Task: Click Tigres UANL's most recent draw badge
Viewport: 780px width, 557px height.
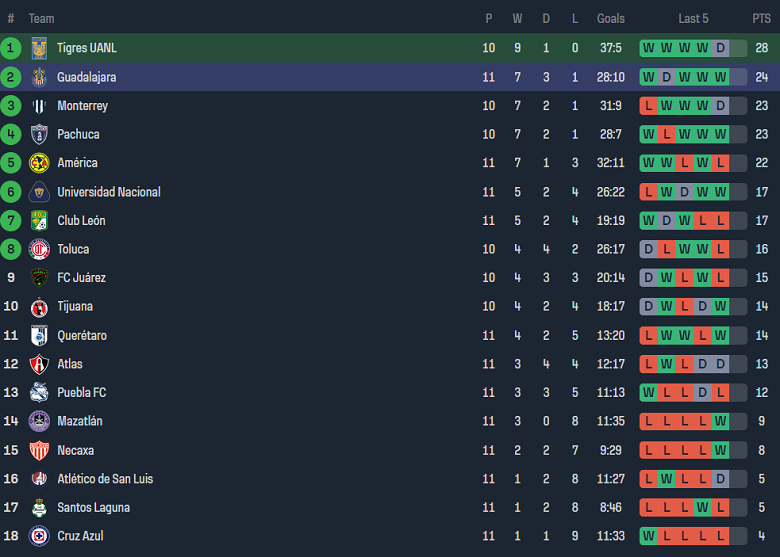Action: [x=720, y=48]
